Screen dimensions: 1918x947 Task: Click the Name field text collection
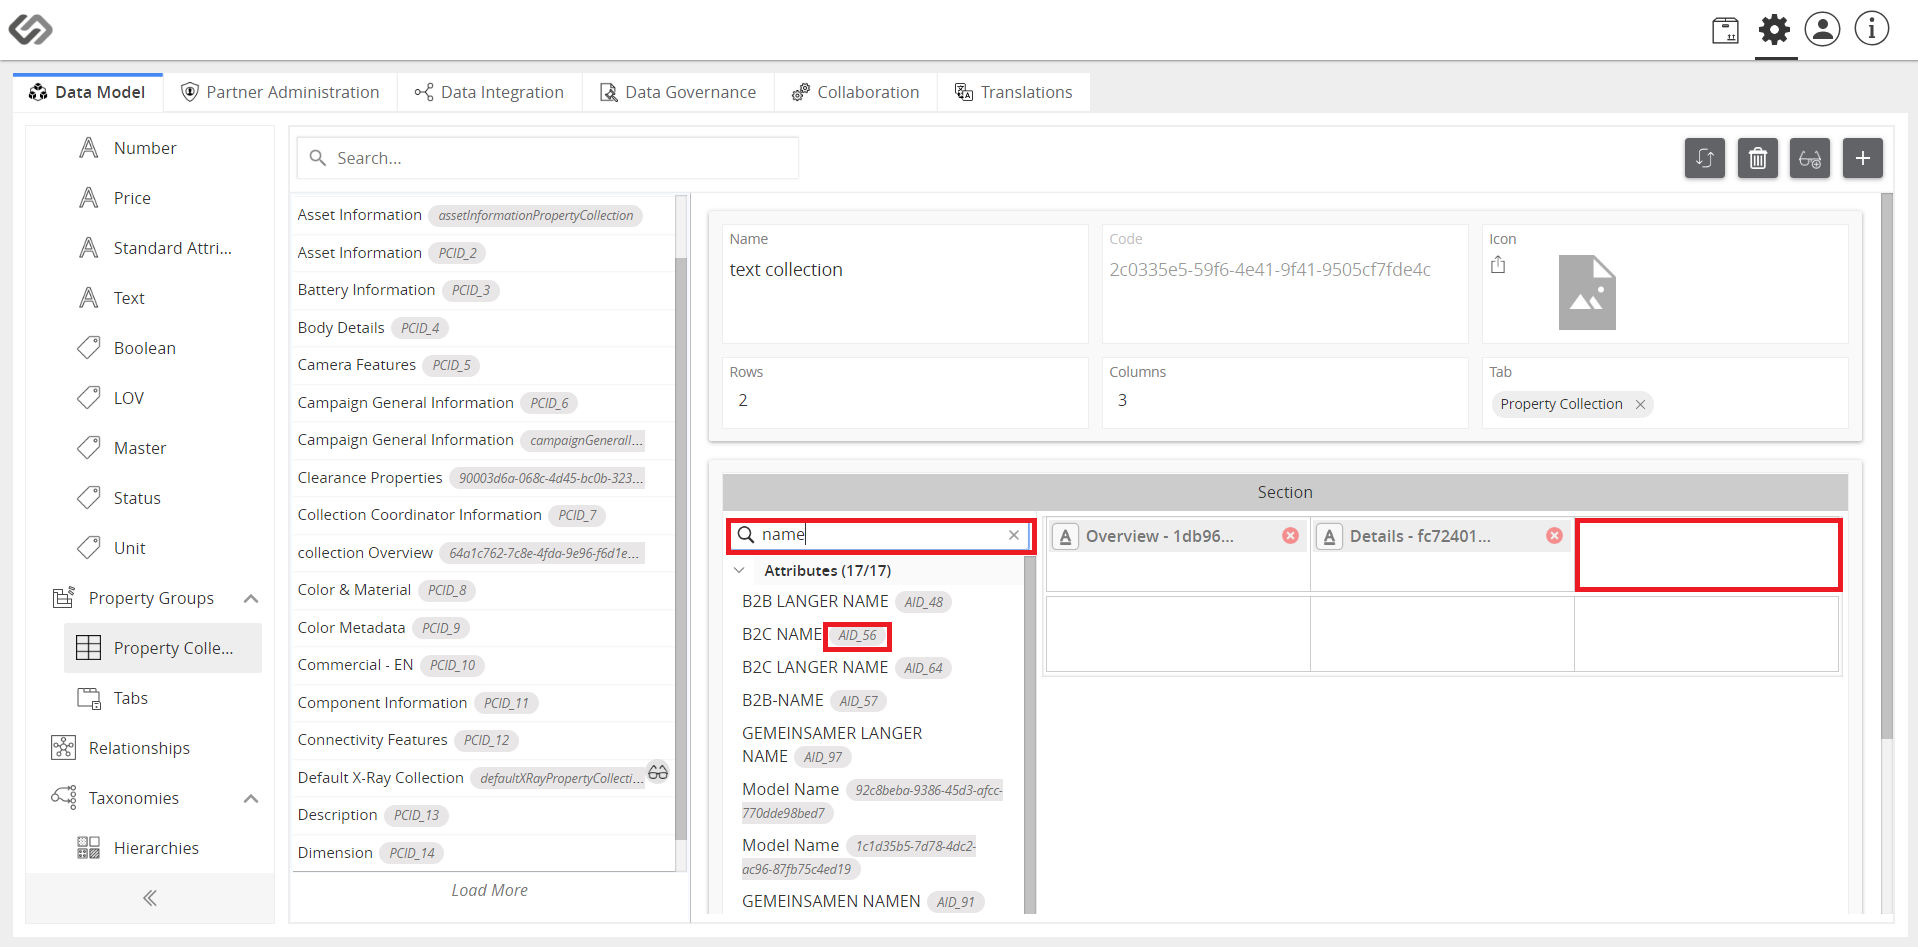[905, 284]
